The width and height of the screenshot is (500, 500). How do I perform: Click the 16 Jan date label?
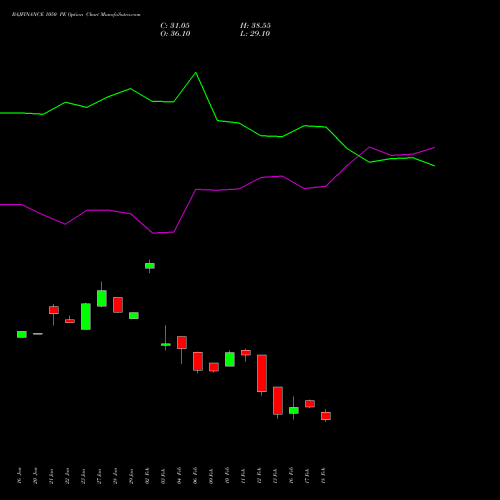(x=19, y=476)
